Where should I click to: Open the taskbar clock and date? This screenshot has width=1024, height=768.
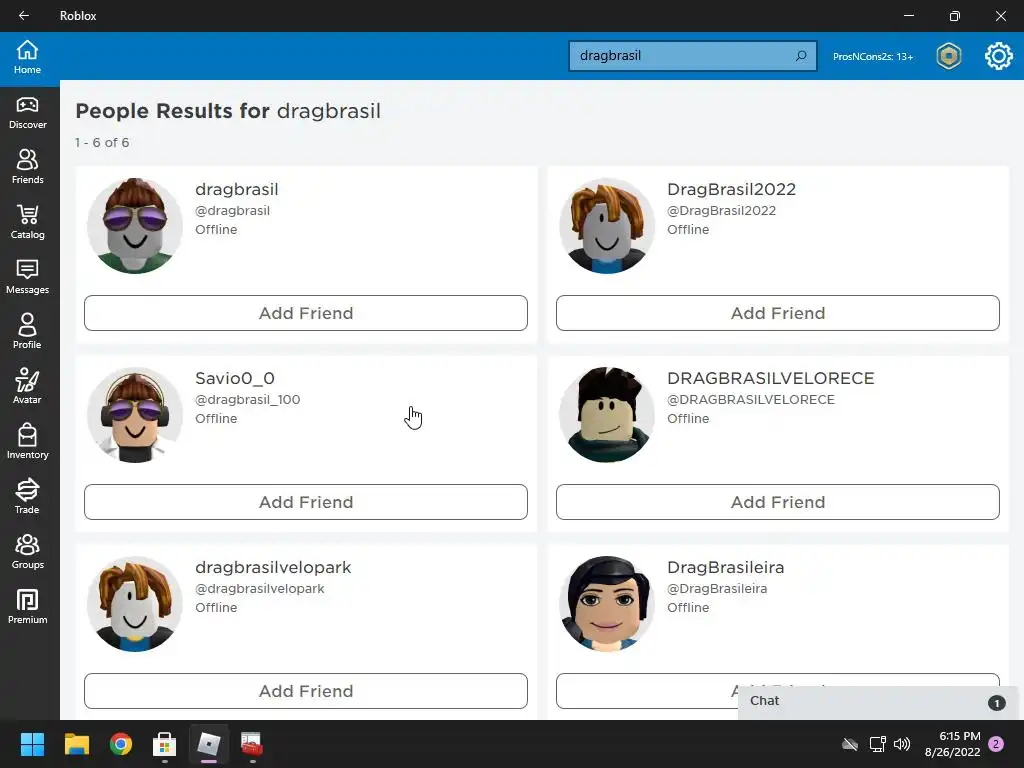[x=953, y=744]
